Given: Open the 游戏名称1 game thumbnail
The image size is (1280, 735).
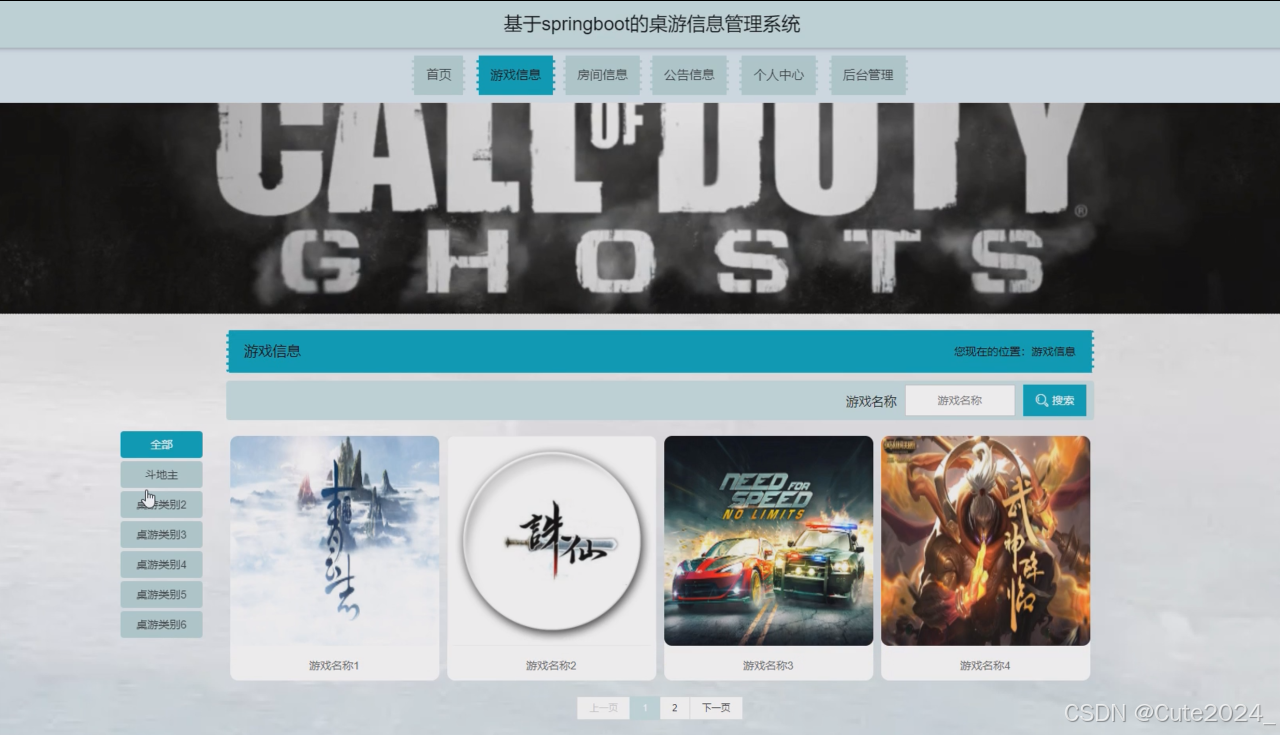Looking at the screenshot, I should click(x=334, y=540).
